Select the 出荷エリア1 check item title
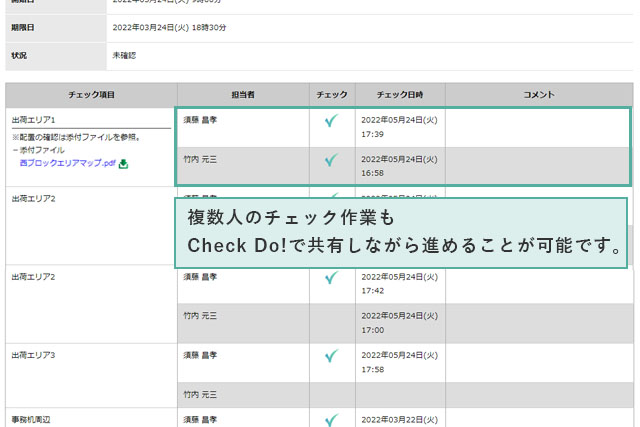This screenshot has height=427, width=640. click(33, 120)
